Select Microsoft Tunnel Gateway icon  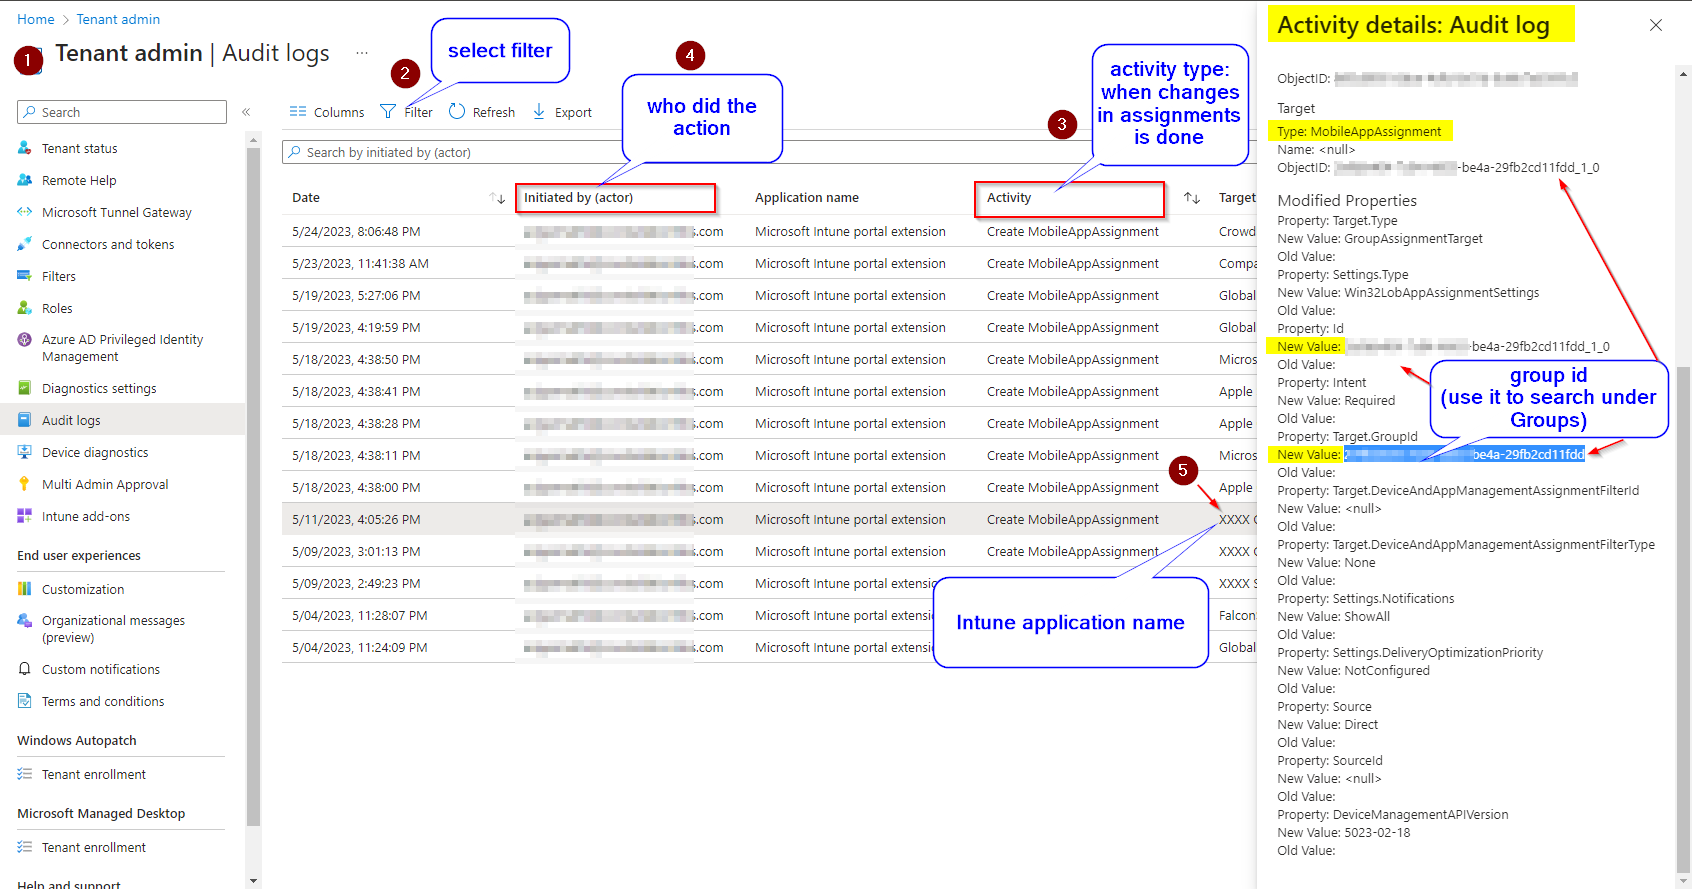[25, 212]
